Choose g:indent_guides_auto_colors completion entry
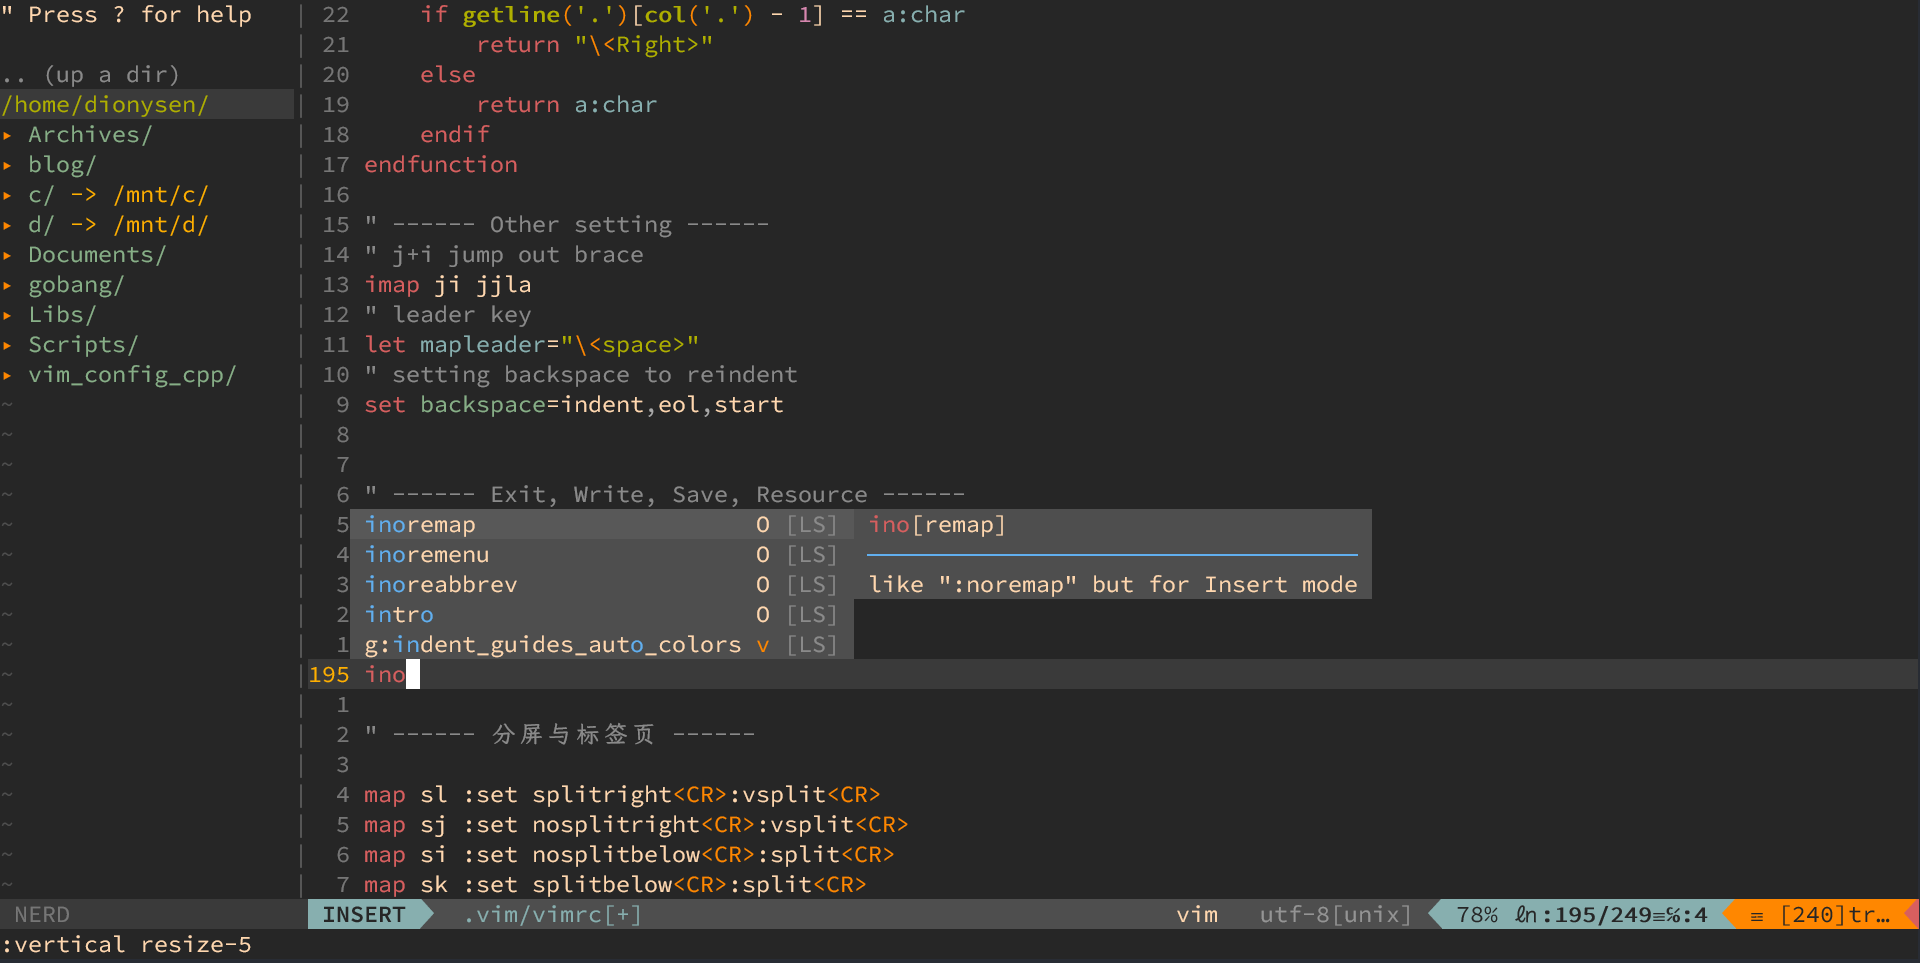The width and height of the screenshot is (1920, 963). coord(601,645)
